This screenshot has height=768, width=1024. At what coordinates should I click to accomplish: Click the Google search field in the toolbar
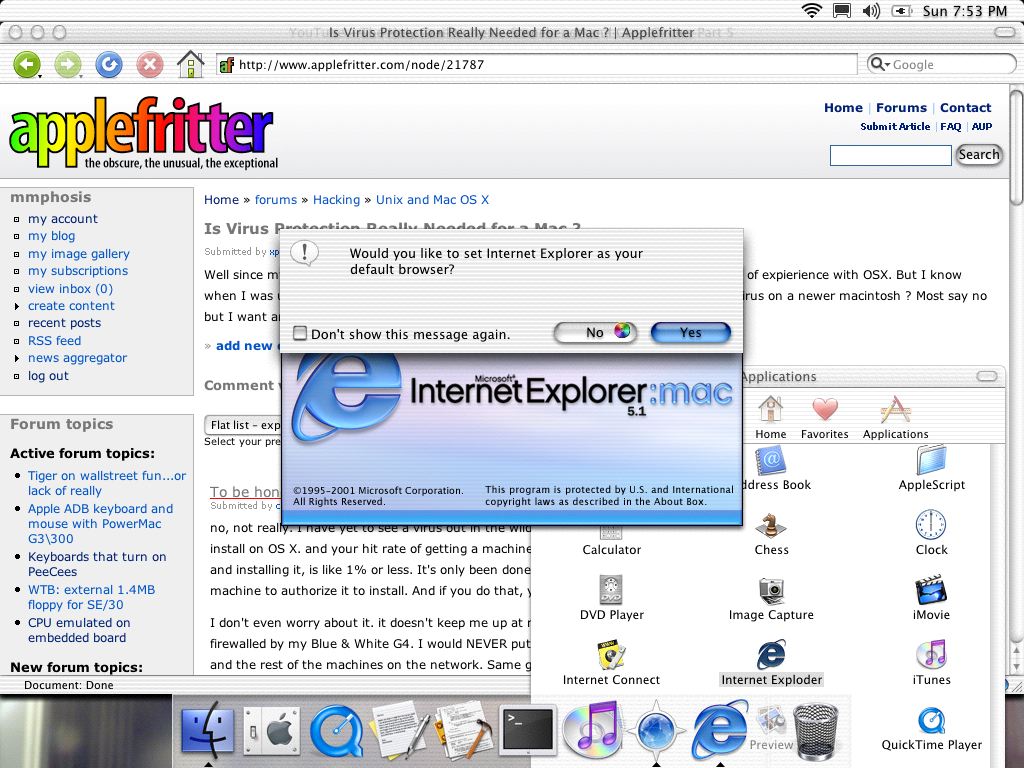[942, 64]
